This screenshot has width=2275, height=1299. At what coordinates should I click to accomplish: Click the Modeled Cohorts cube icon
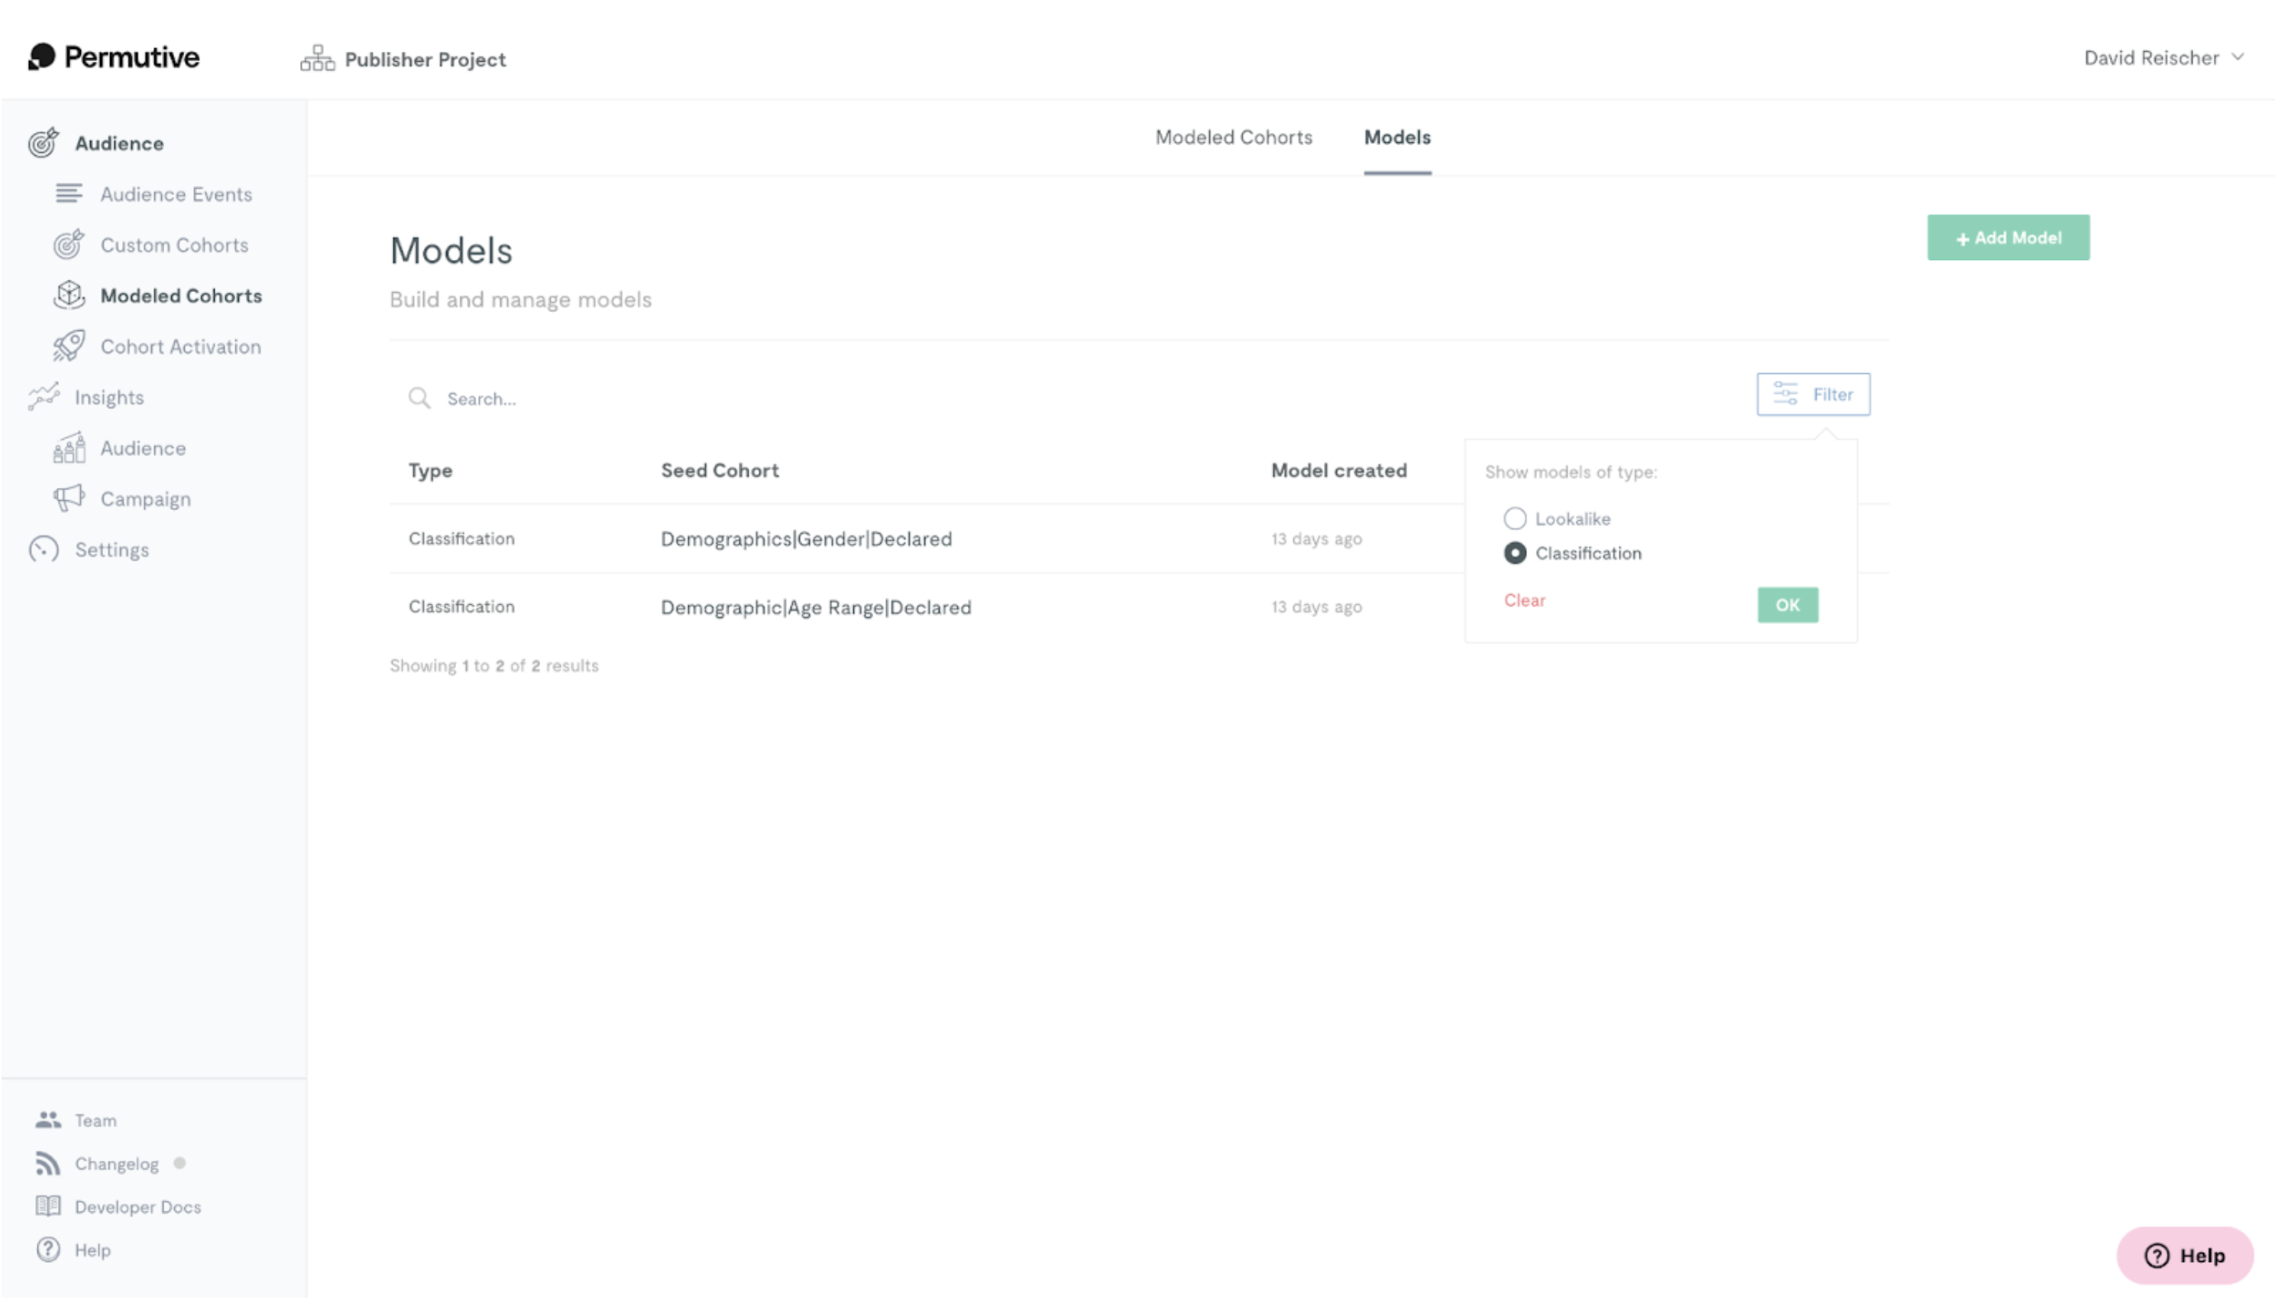point(69,295)
